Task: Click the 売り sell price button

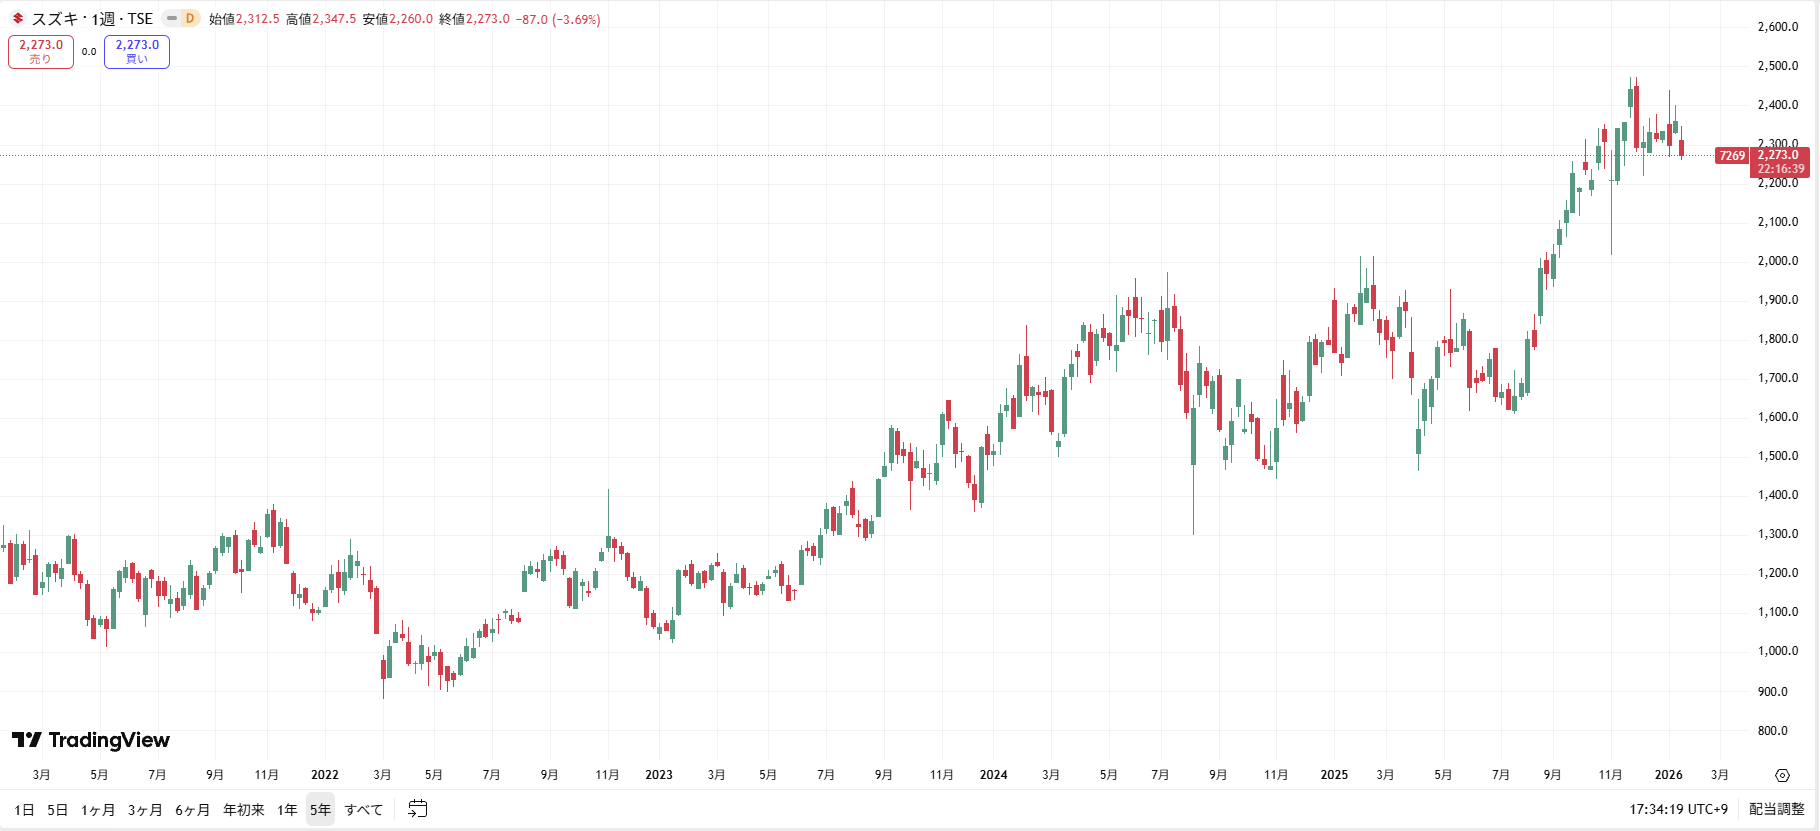Action: [41, 52]
